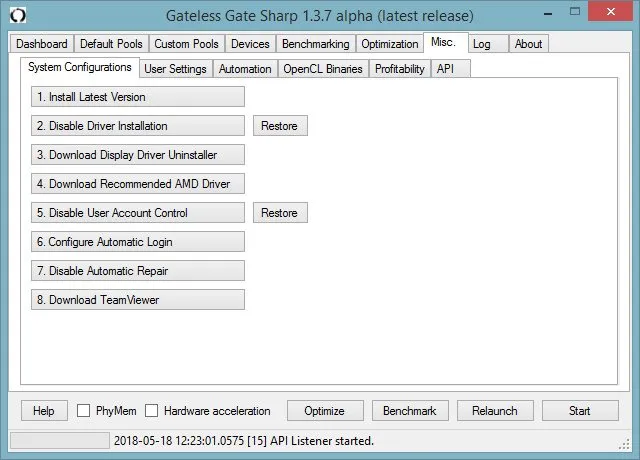The width and height of the screenshot is (640, 460).
Task: Click 3. Download Display Driver Uninstaller
Action: [x=138, y=155]
